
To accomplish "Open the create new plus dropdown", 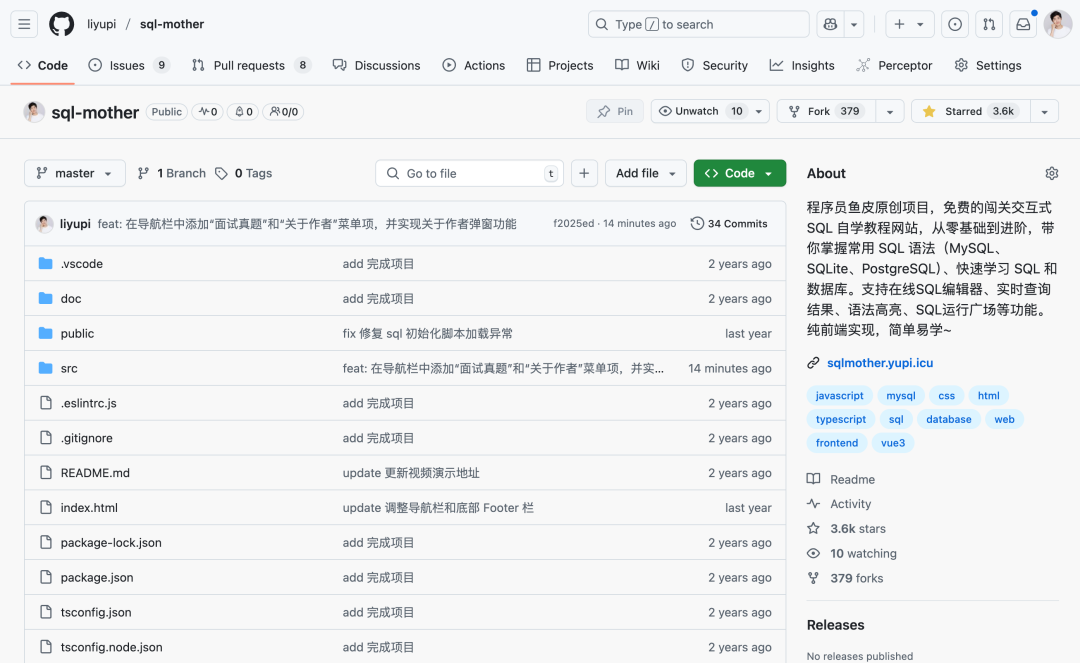I will pyautogui.click(x=909, y=24).
